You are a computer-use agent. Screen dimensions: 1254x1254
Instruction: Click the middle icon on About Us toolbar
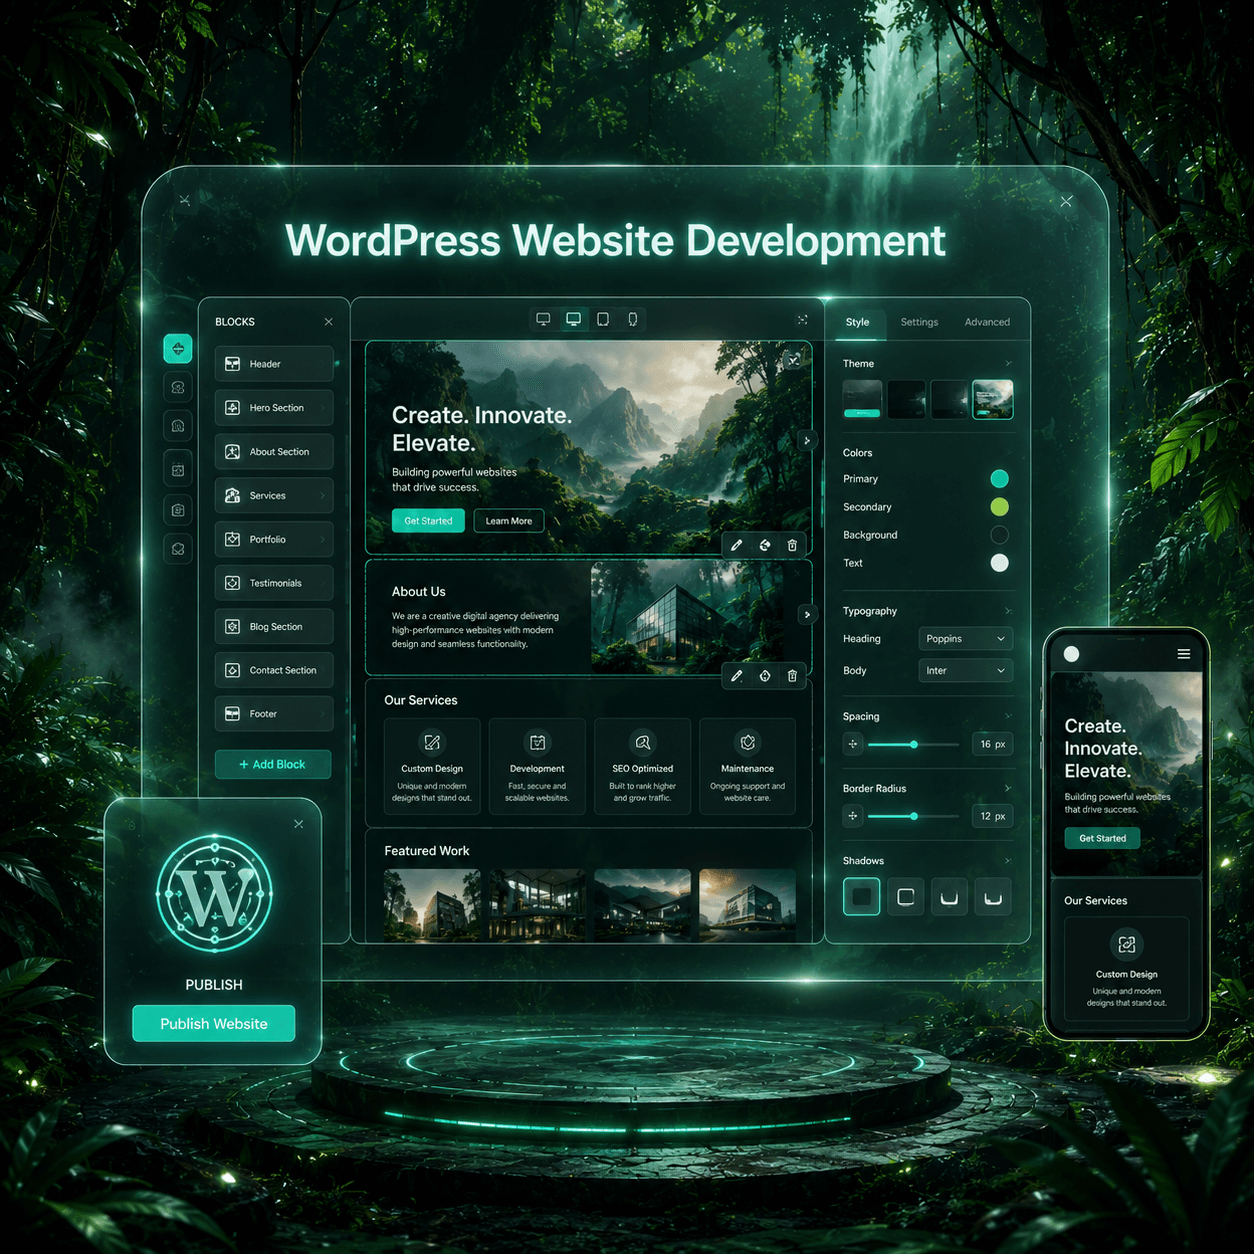click(x=765, y=676)
